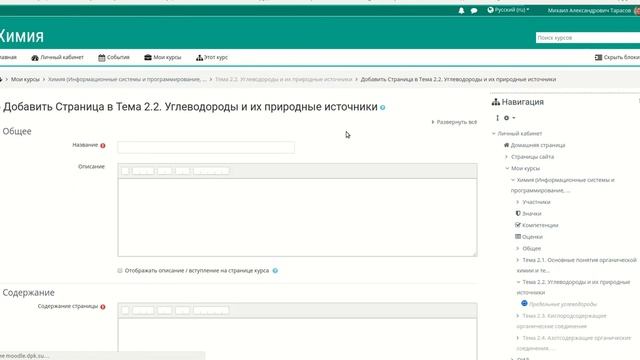Click help icon next to Отображать описание
640x360 pixels.
pos(275,271)
